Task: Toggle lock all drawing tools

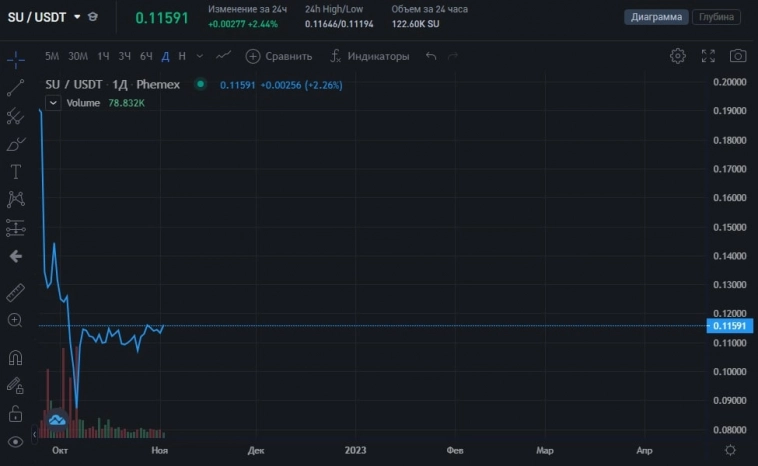Action: click(15, 413)
